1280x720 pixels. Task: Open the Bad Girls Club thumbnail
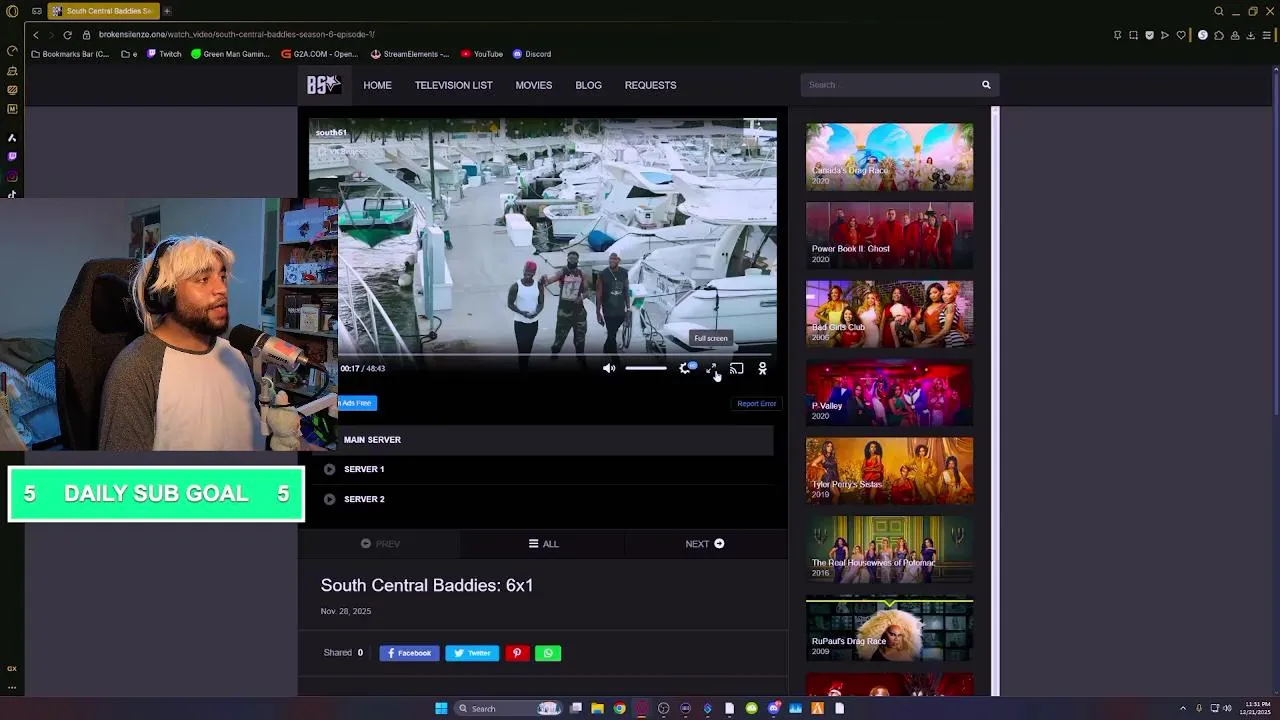(889, 314)
